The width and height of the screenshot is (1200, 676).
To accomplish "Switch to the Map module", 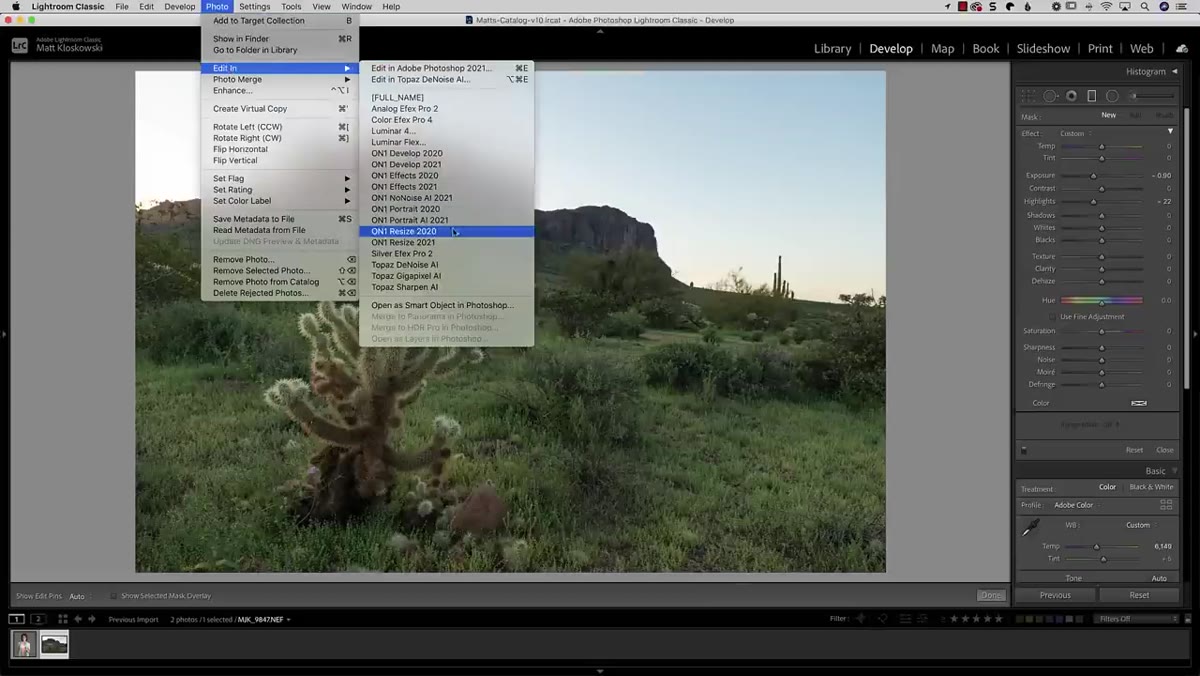I will (942, 48).
